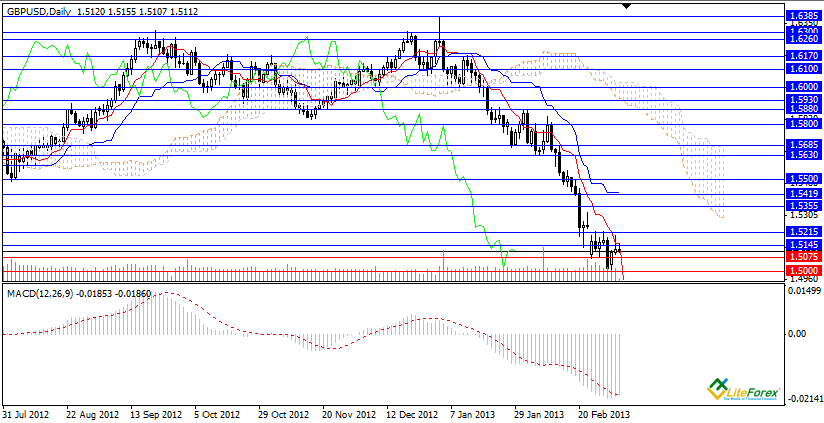
Task: Select the 1.6000 level price label
Action: click(x=803, y=87)
